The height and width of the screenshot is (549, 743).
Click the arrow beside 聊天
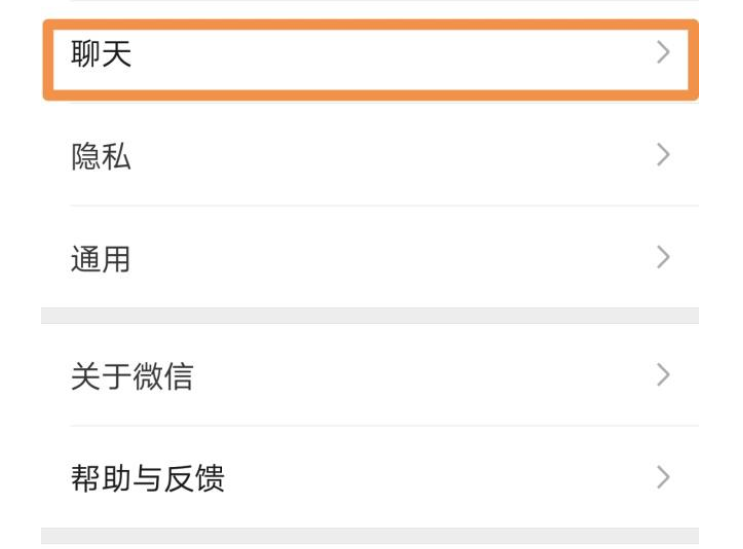pyautogui.click(x=662, y=54)
